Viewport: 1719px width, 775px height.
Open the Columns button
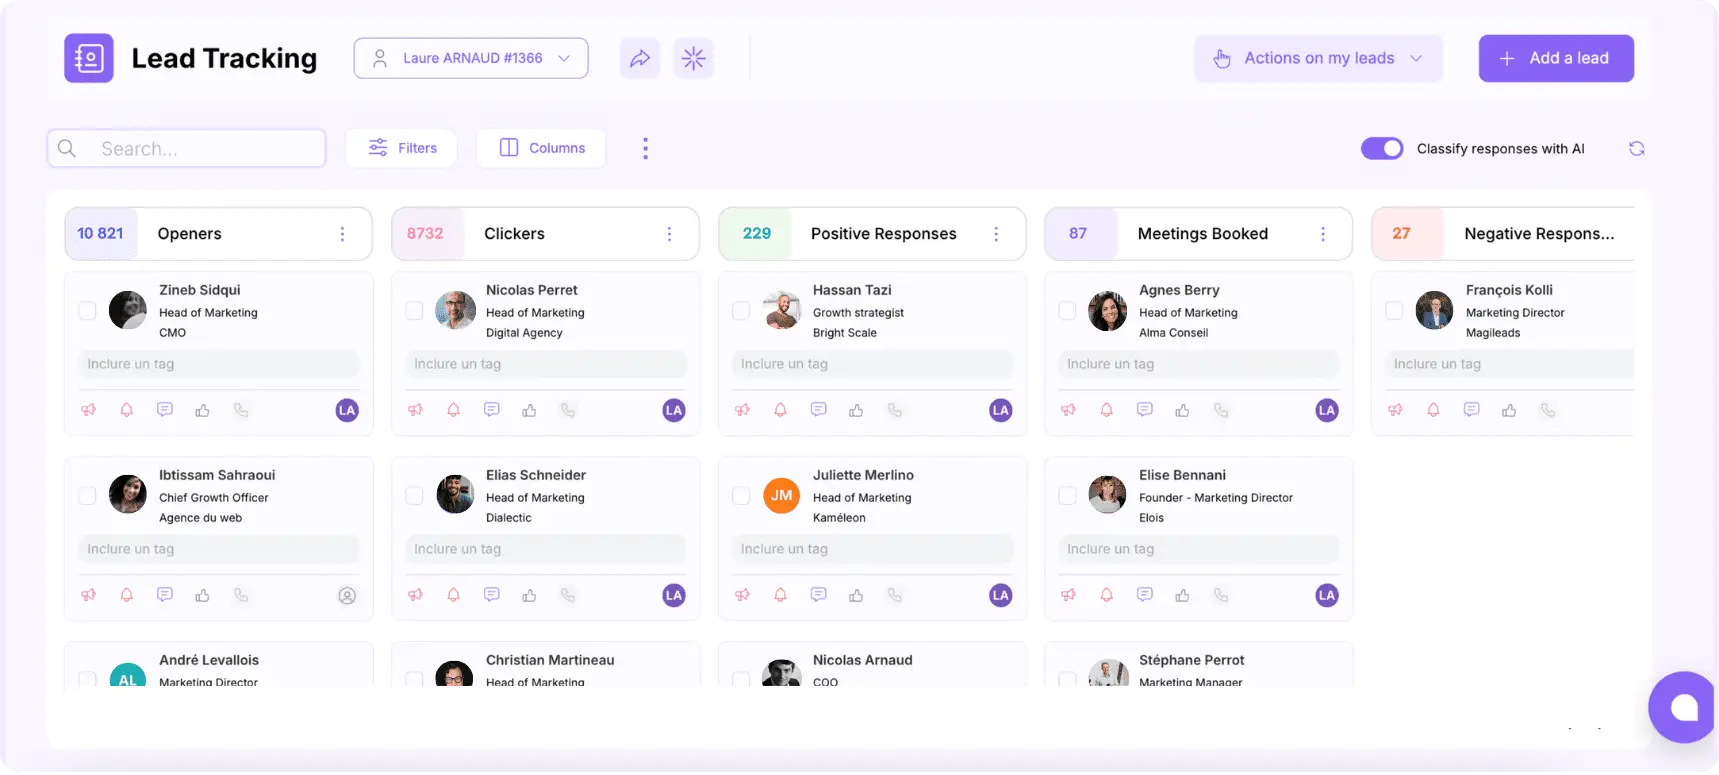click(x=541, y=148)
